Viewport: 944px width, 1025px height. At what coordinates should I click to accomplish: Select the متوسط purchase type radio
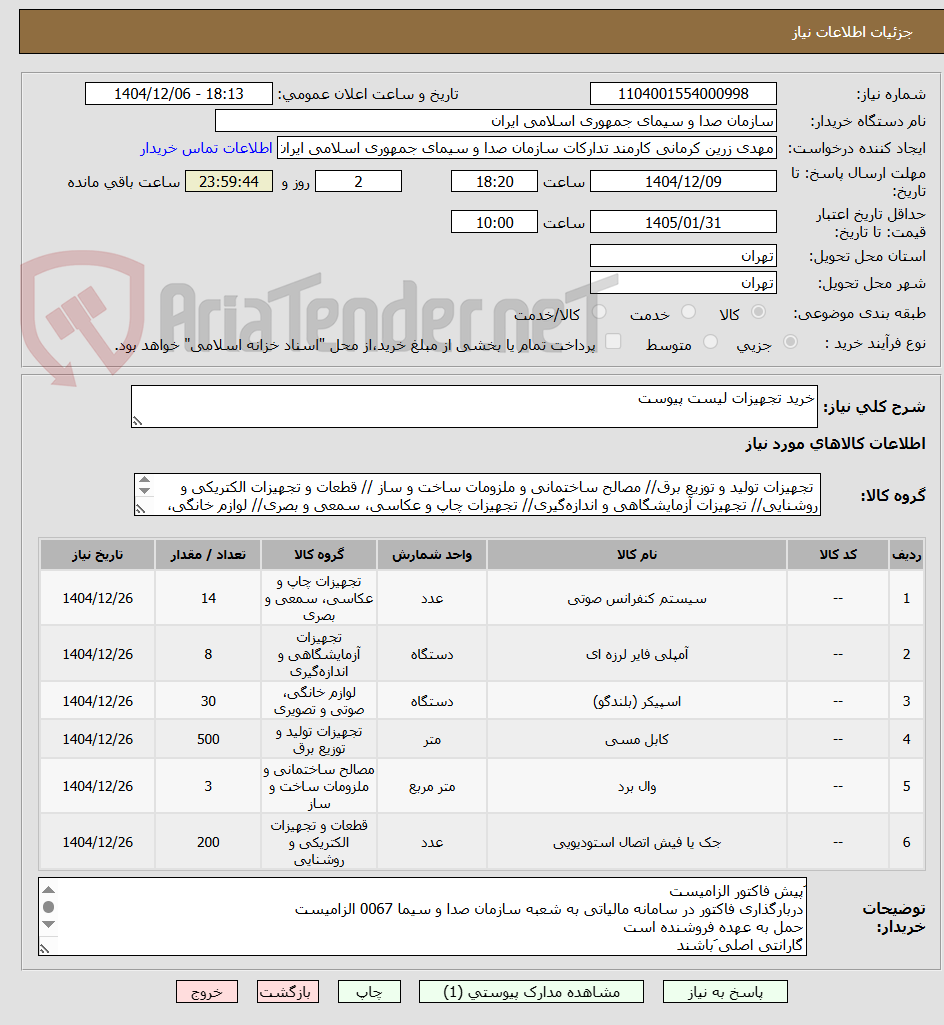click(x=710, y=342)
